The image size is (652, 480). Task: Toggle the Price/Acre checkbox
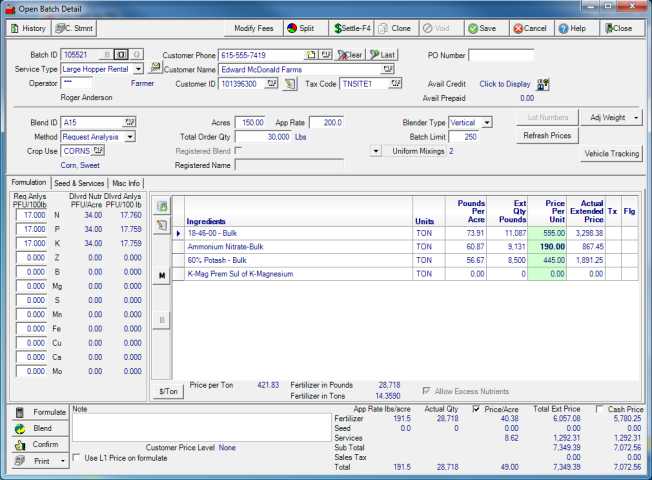tap(475, 409)
